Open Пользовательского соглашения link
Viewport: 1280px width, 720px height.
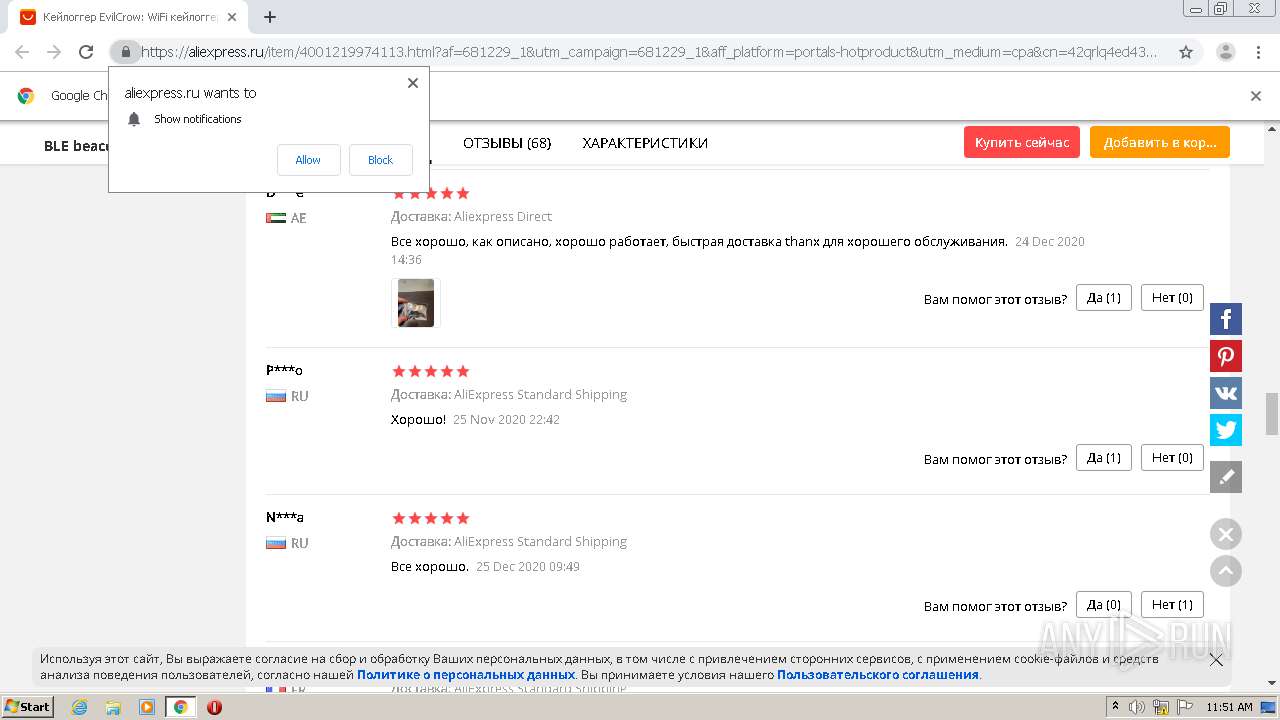878,675
